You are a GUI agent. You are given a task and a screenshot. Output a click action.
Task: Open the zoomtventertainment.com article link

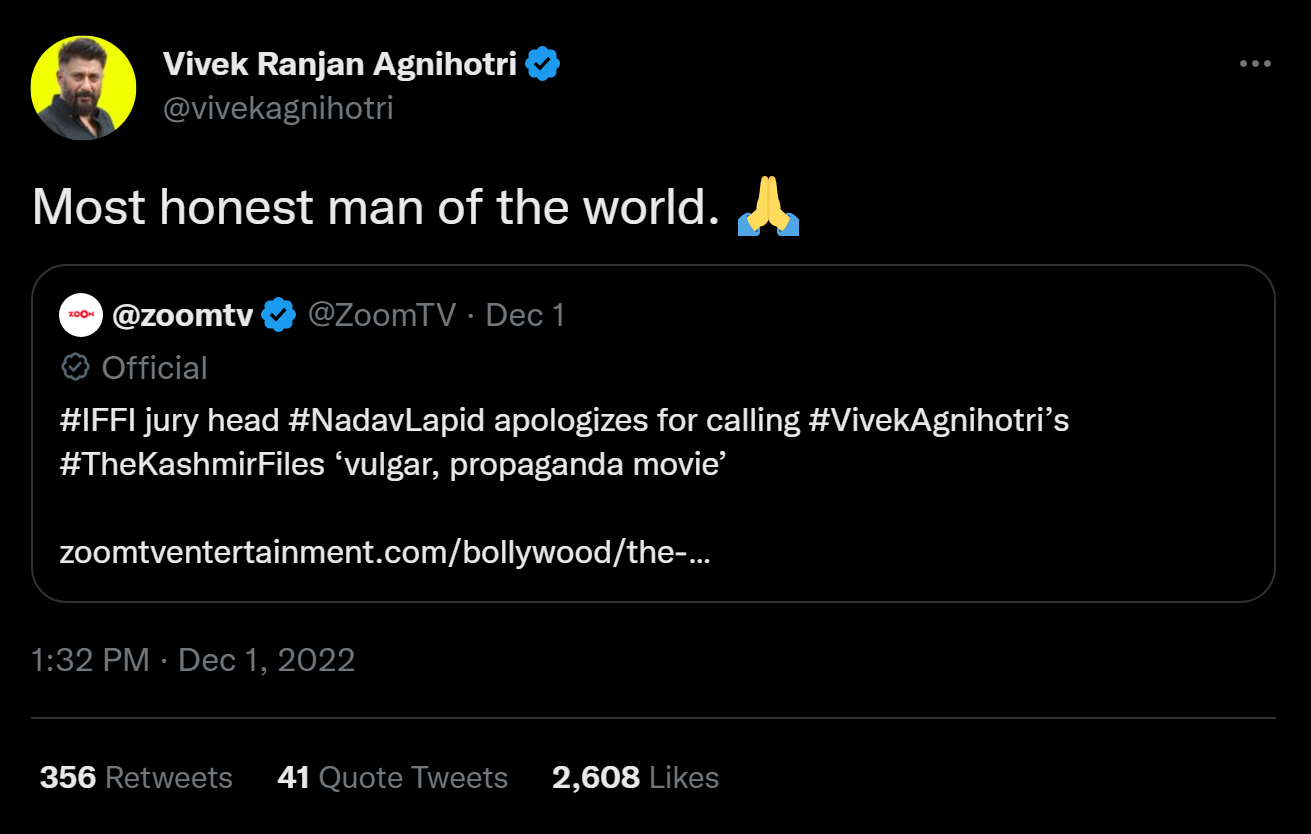pos(385,552)
